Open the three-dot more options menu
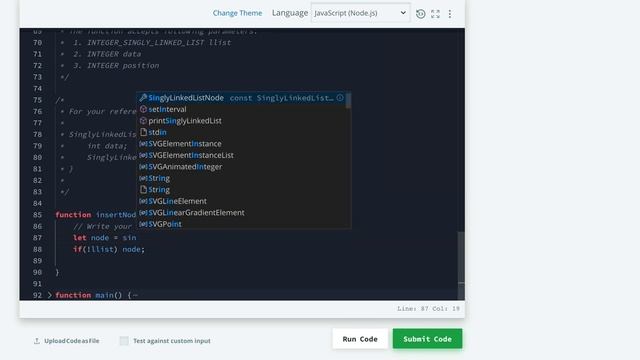This screenshot has width=640, height=360. [450, 13]
